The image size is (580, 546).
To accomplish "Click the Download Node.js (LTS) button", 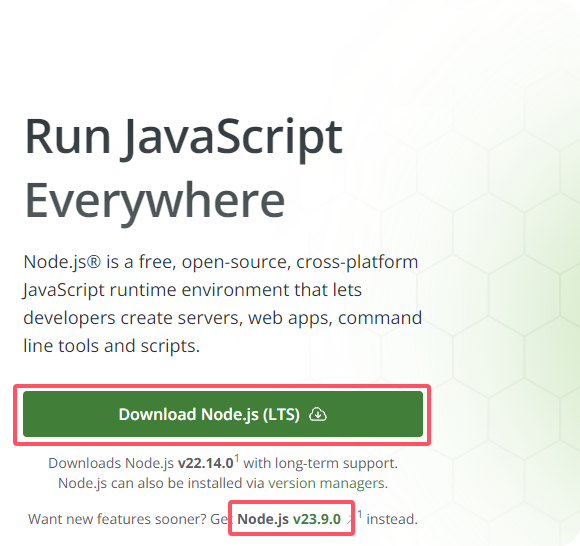I will pos(223,414).
